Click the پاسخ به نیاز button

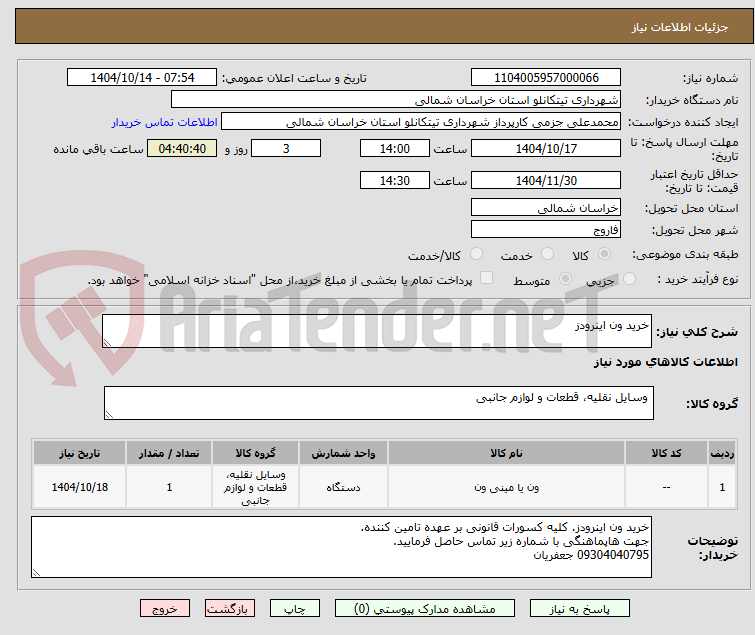click(x=580, y=609)
